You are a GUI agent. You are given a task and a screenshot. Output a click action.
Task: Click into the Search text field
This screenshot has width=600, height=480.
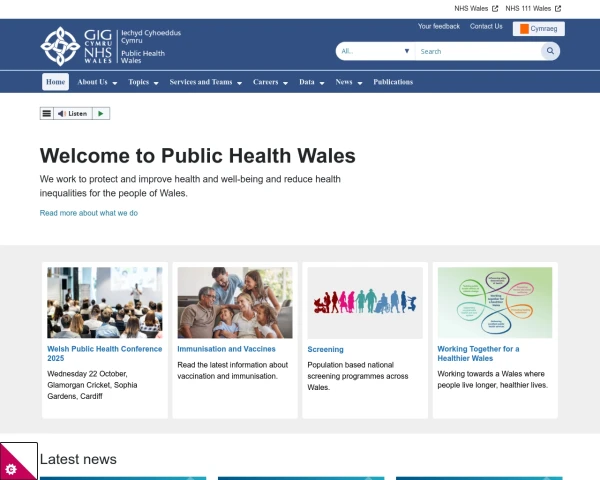tap(478, 51)
